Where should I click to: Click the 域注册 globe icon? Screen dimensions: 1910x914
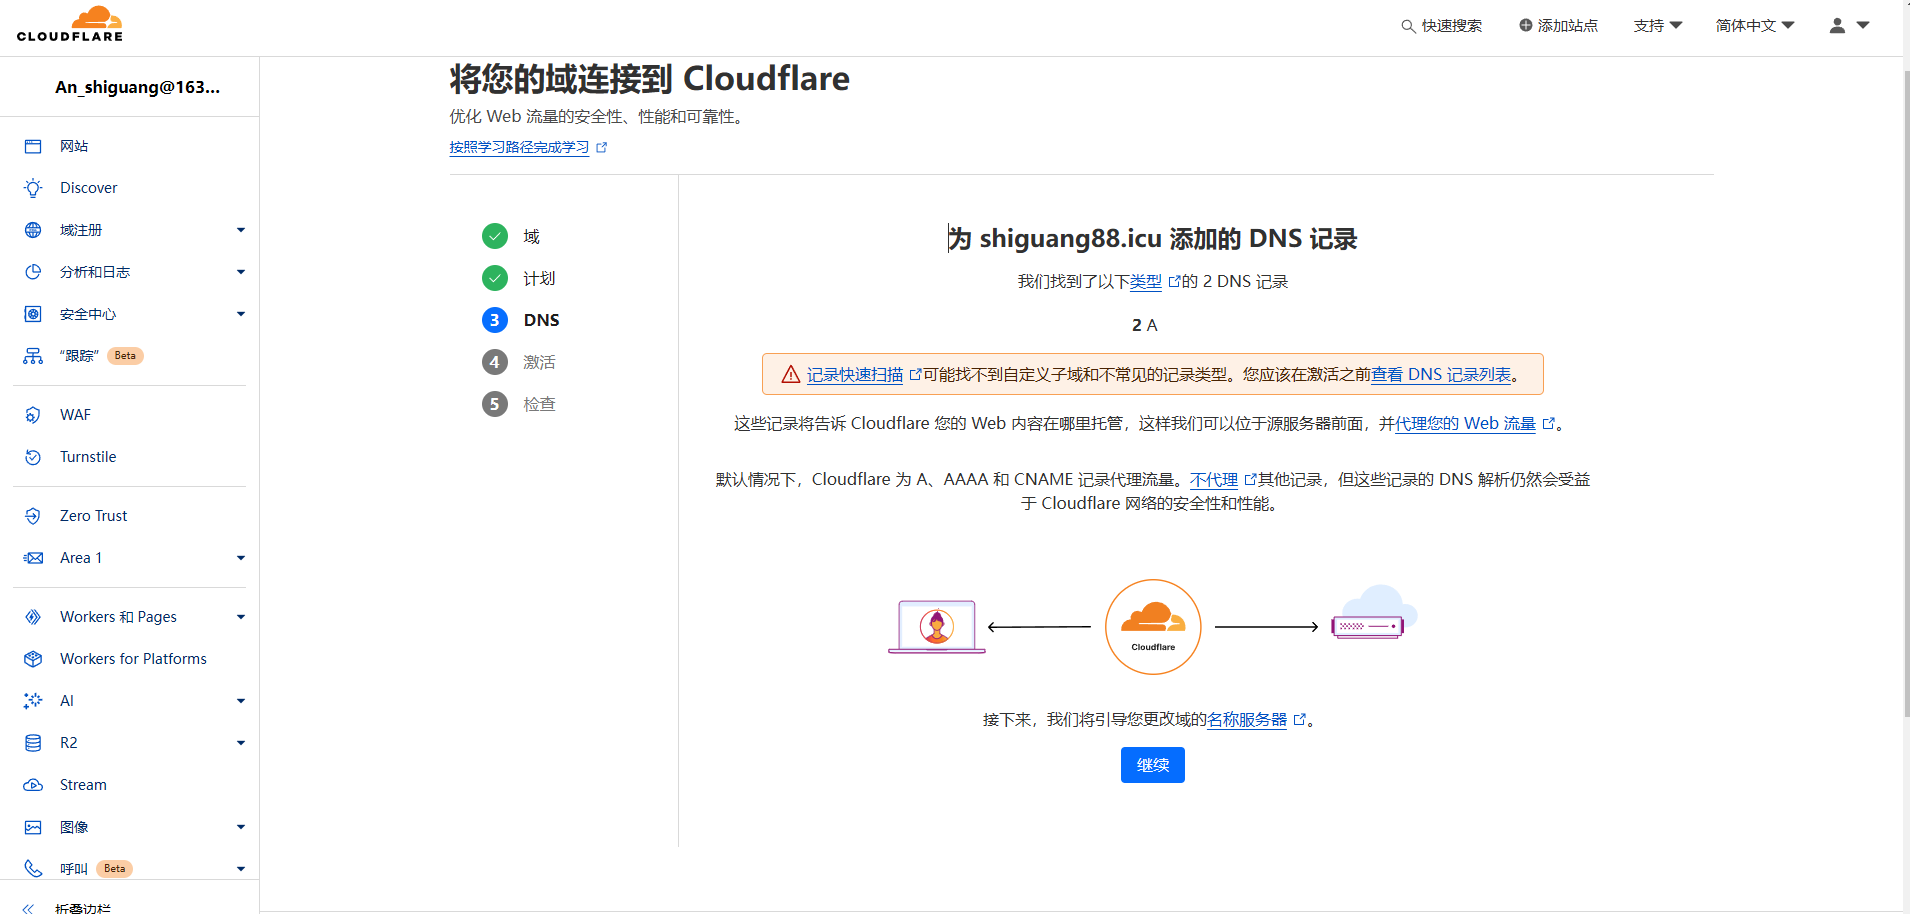[x=33, y=230]
